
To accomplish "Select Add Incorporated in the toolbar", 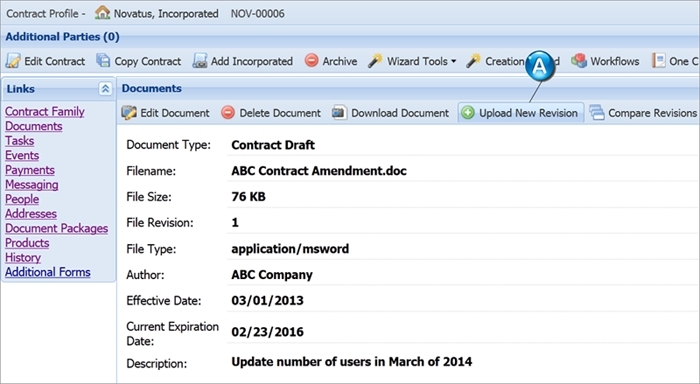I will [242, 61].
